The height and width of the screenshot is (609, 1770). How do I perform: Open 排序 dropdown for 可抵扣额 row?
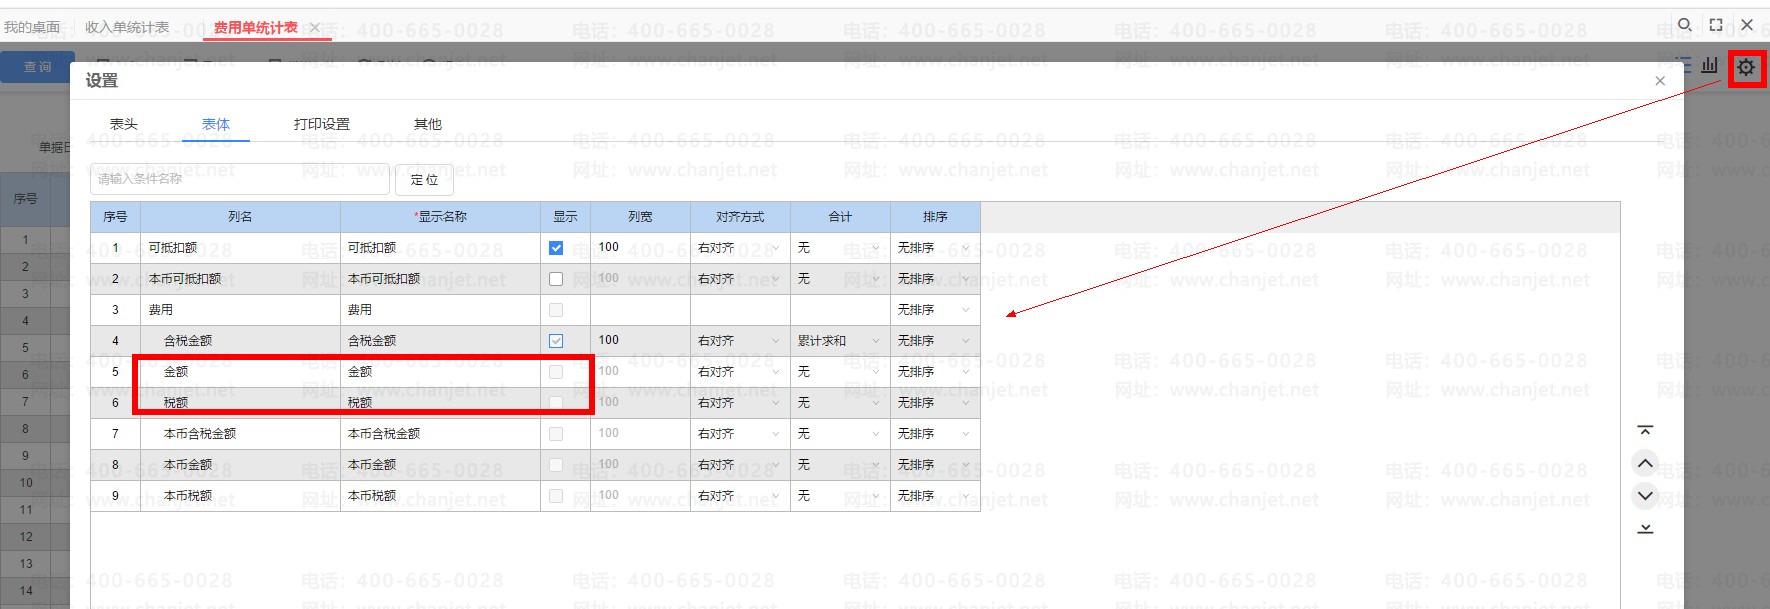pyautogui.click(x=935, y=248)
